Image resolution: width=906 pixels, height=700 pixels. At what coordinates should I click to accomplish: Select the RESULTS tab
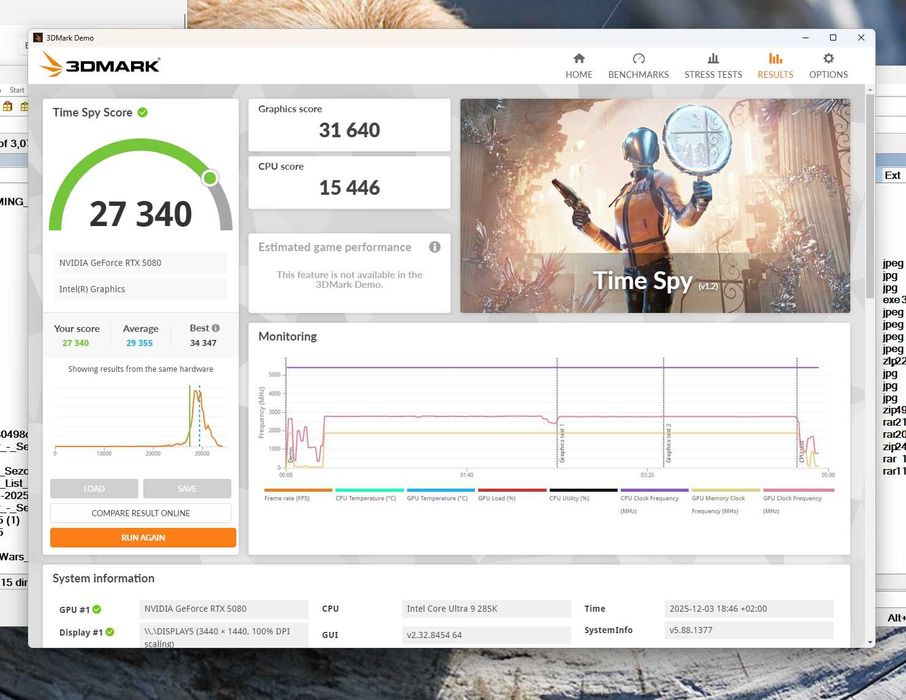[x=775, y=66]
